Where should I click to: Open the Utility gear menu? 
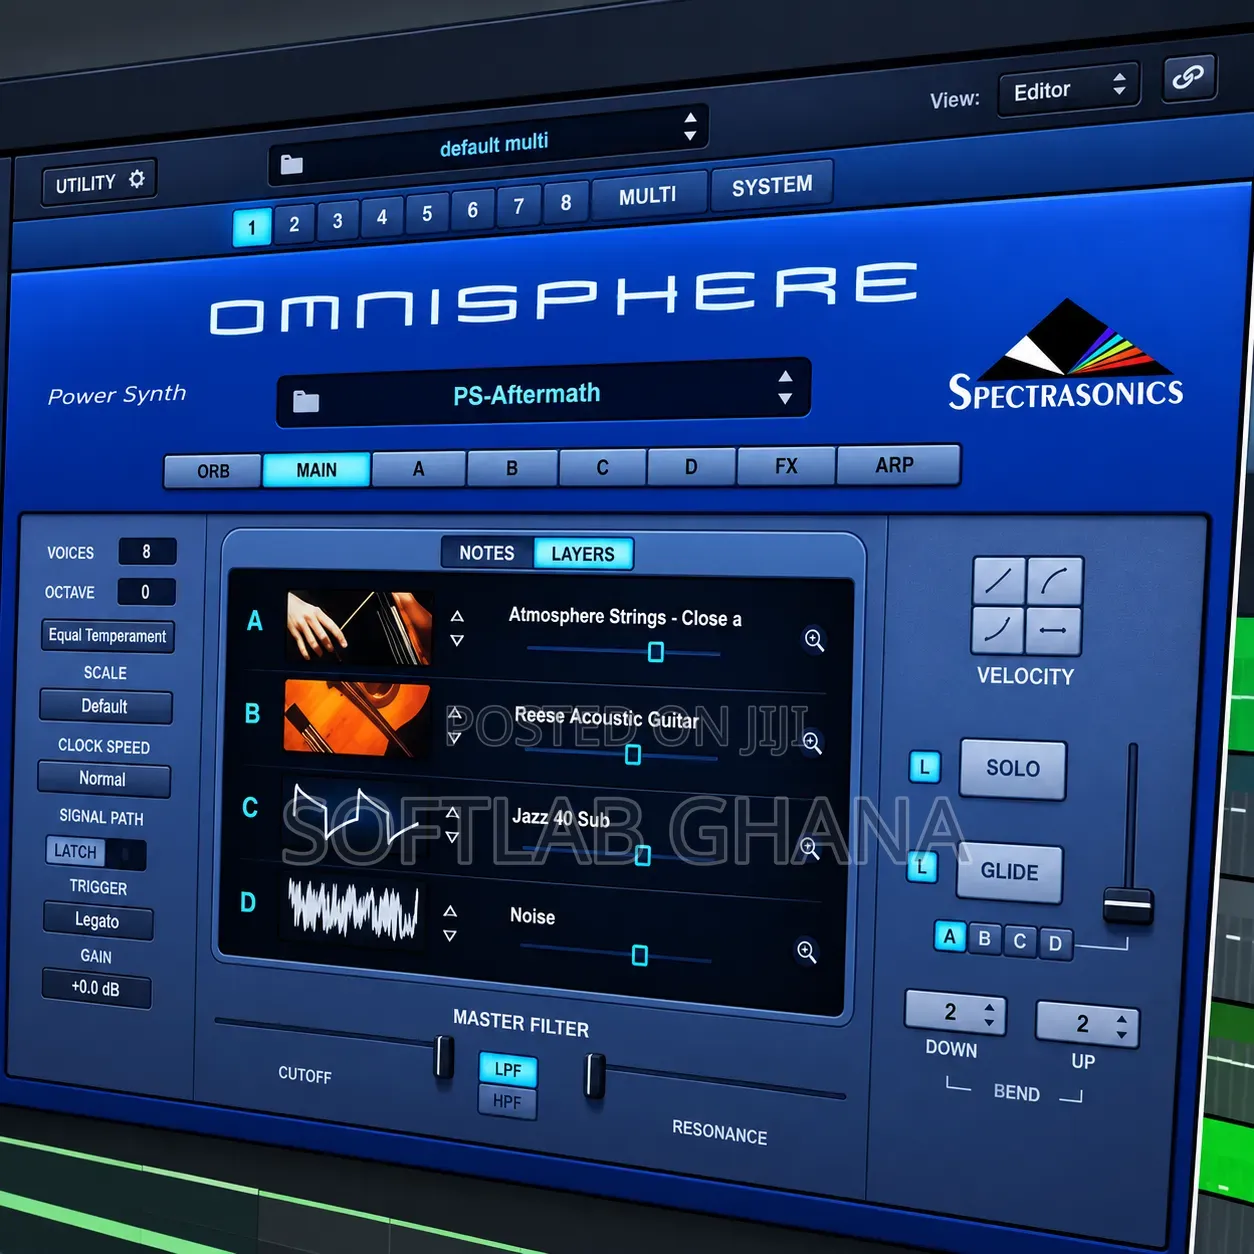99,183
